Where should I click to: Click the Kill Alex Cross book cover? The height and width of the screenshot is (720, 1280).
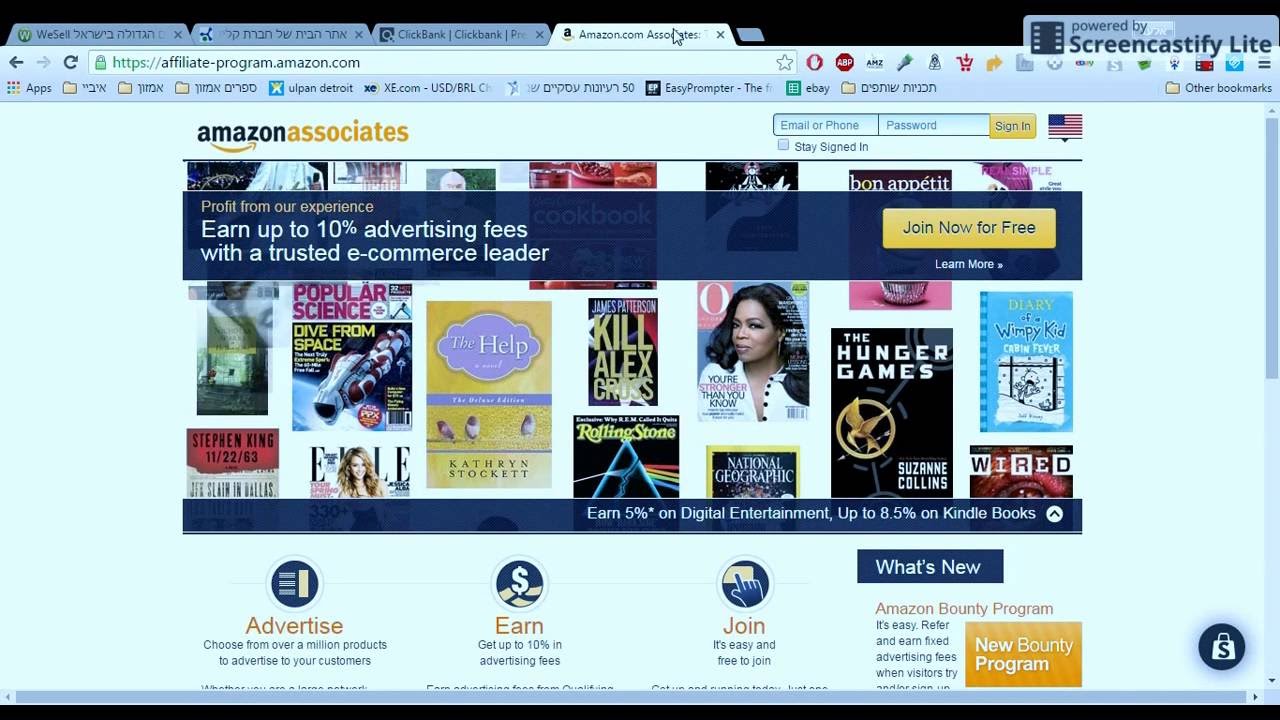pos(623,352)
